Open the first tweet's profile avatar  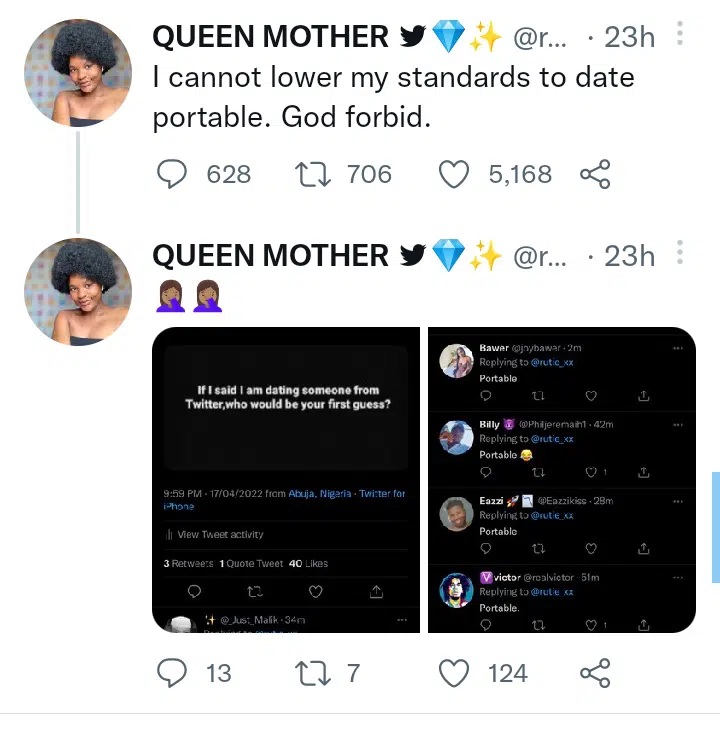(78, 73)
